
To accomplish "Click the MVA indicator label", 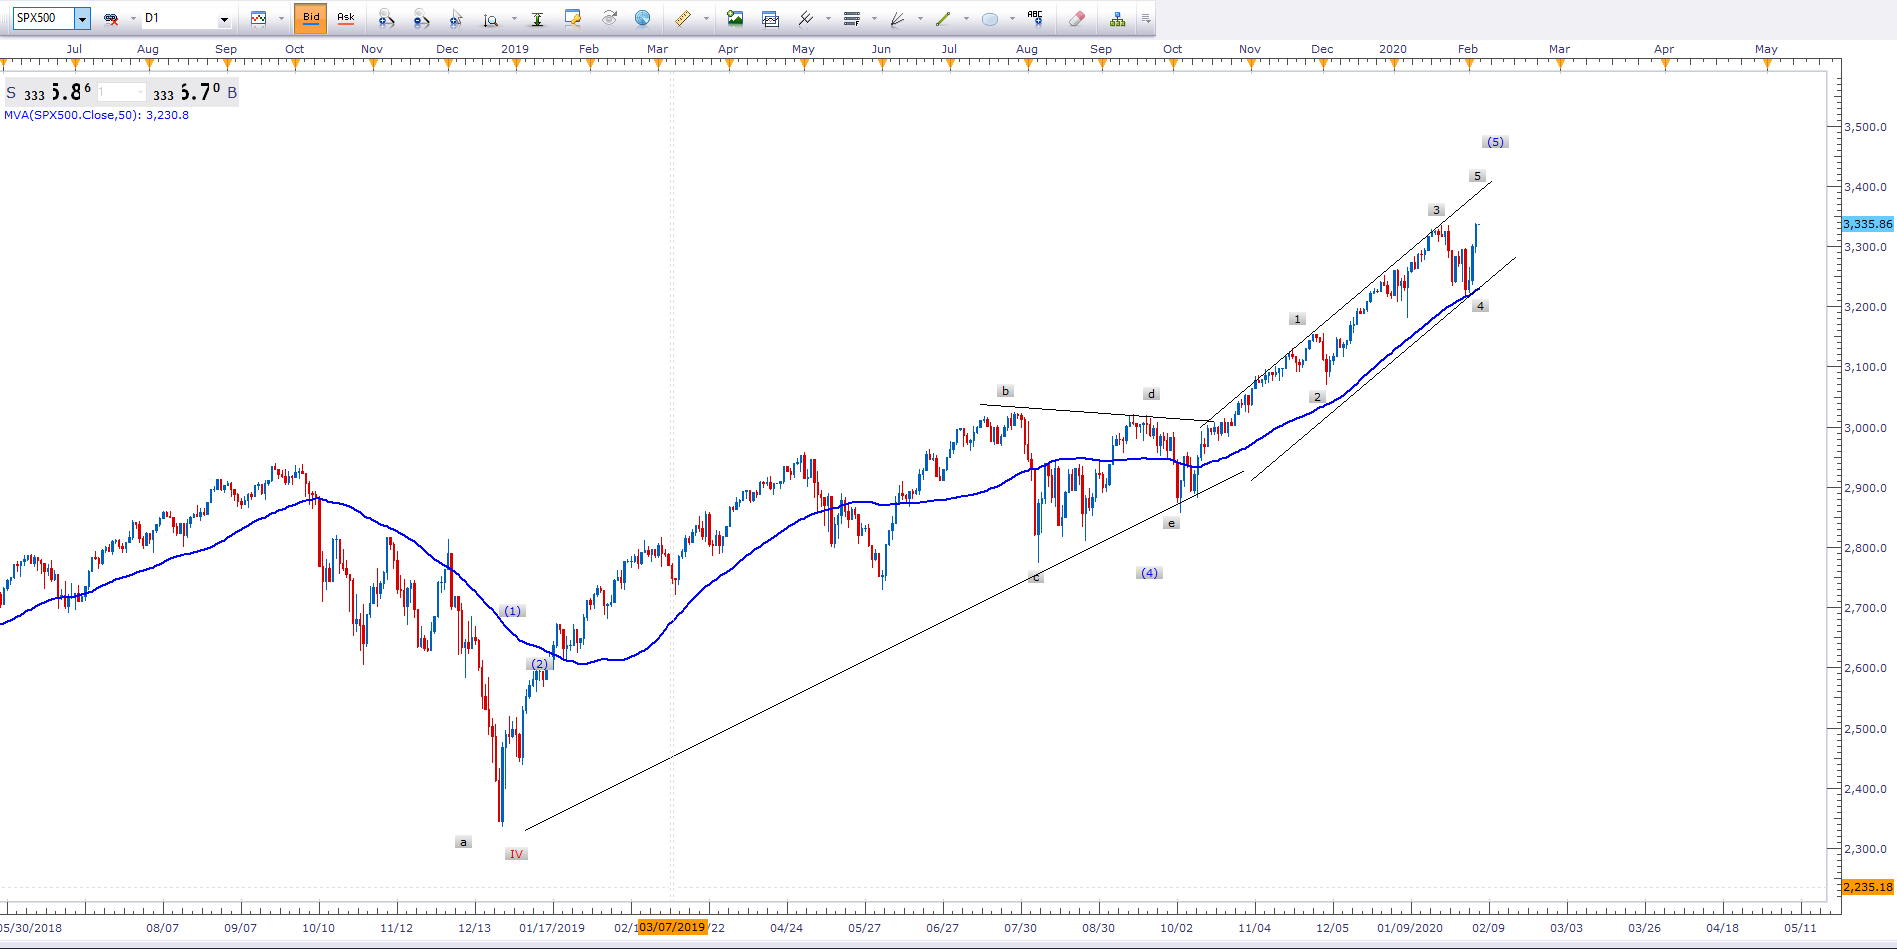I will point(96,115).
